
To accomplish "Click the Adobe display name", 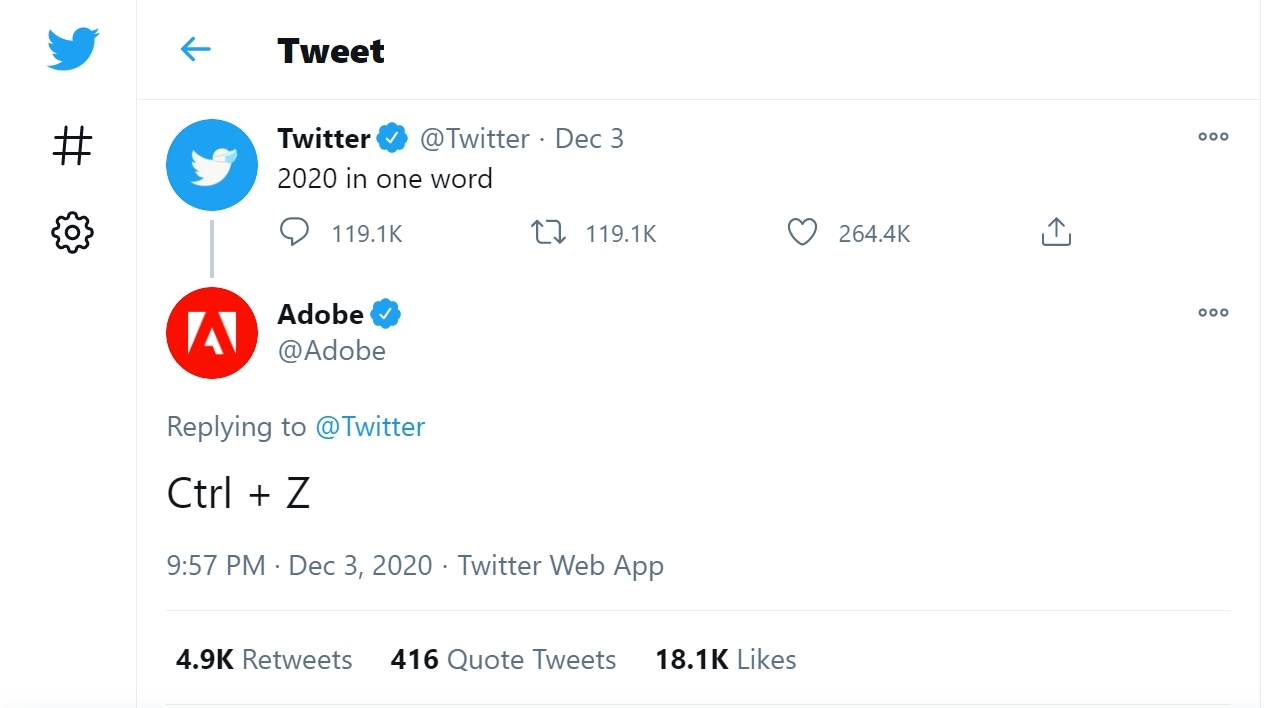I will [x=320, y=314].
